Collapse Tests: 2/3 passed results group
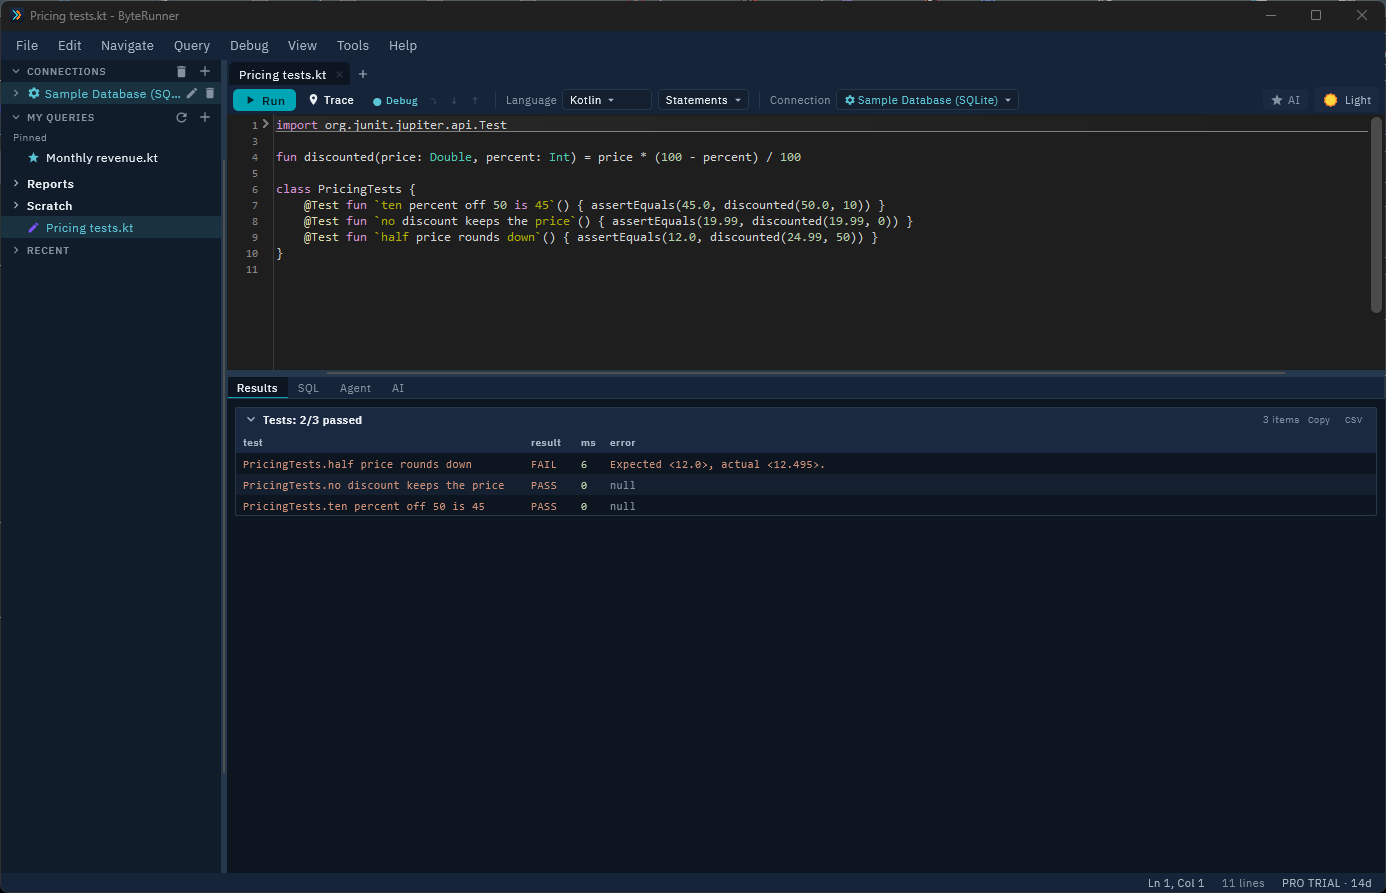 point(251,420)
